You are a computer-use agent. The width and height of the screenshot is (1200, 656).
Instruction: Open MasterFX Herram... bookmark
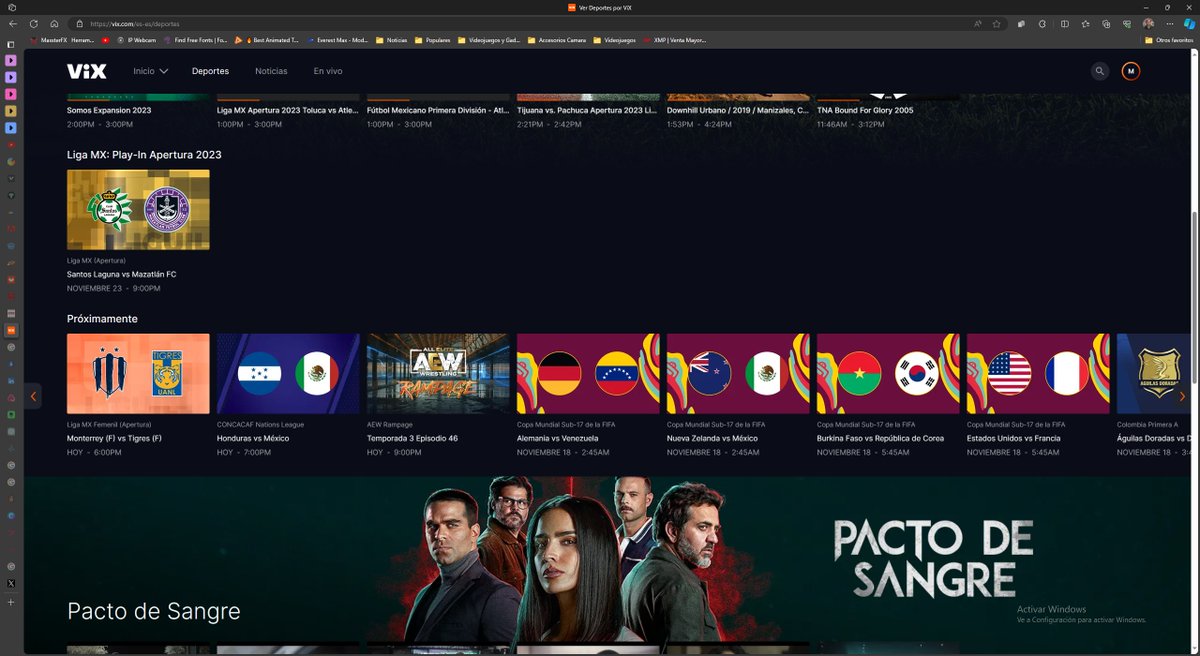[62, 40]
